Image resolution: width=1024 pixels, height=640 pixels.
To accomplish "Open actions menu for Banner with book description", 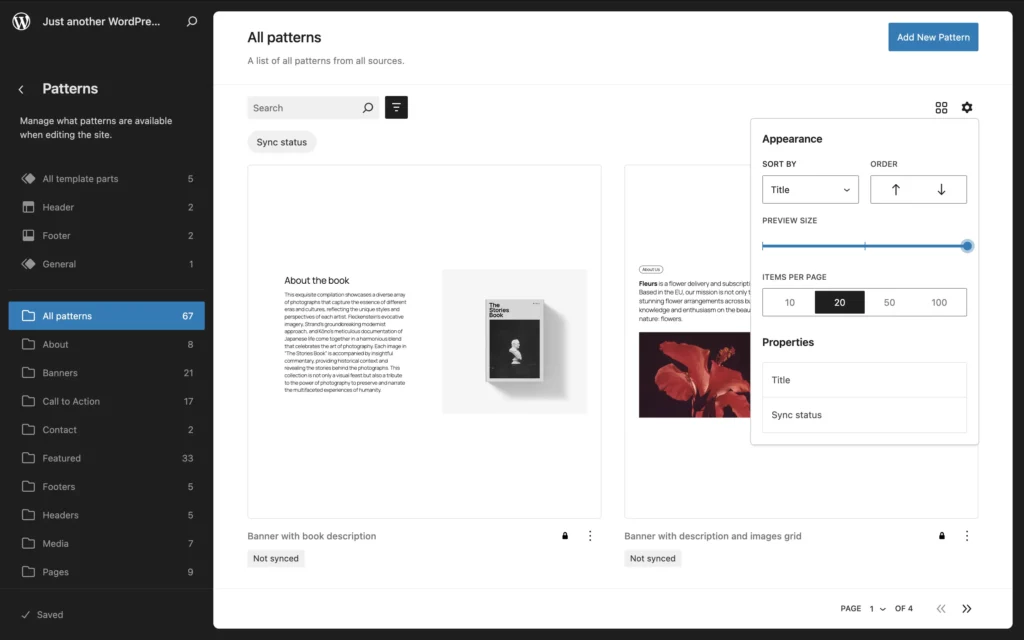I will coord(590,536).
